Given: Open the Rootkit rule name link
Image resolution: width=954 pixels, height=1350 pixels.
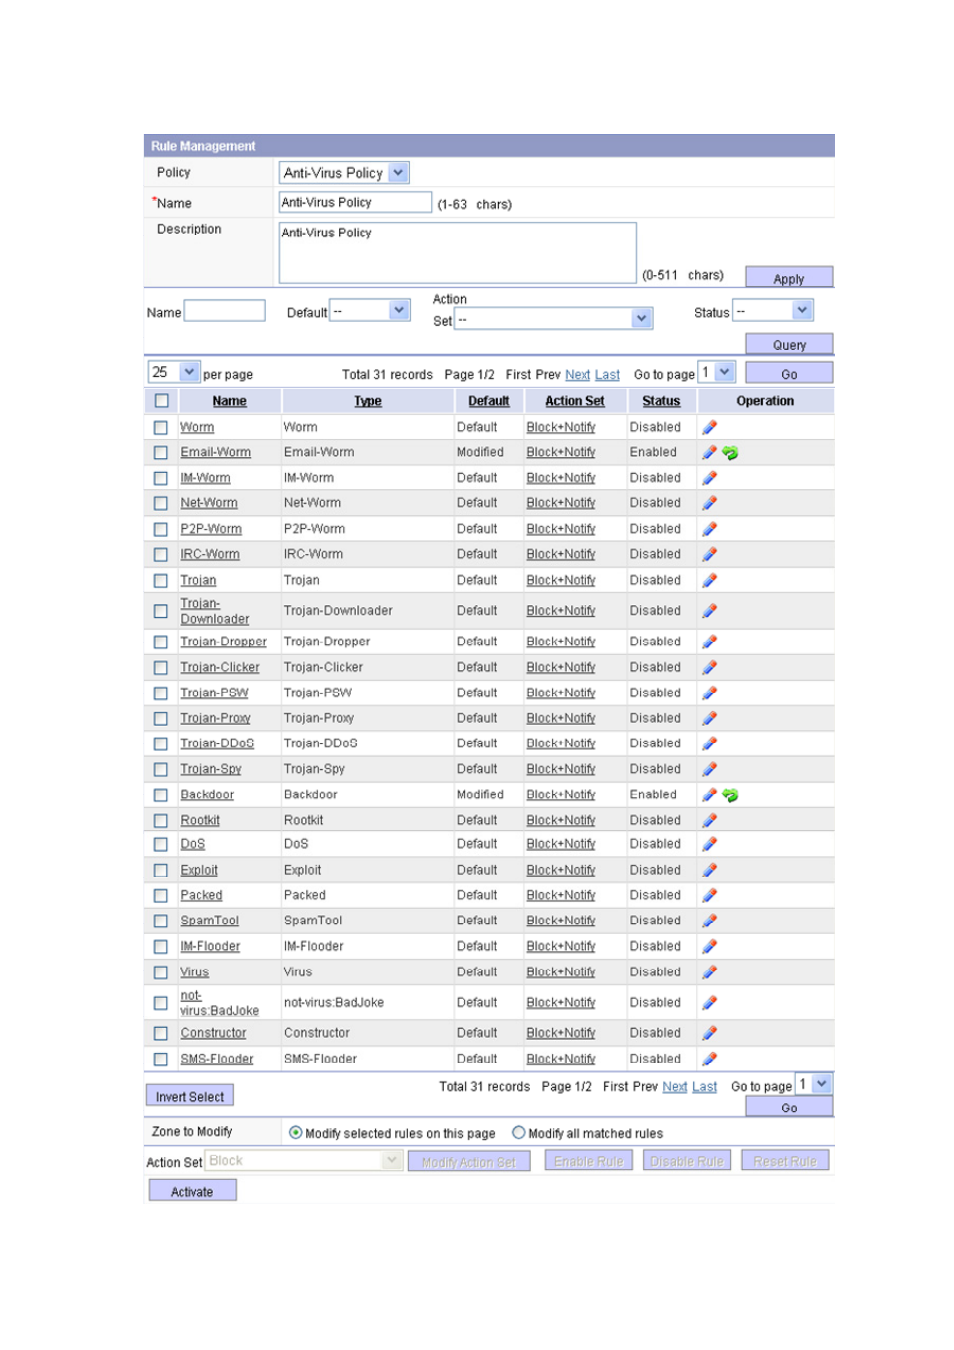Looking at the screenshot, I should [x=200, y=820].
